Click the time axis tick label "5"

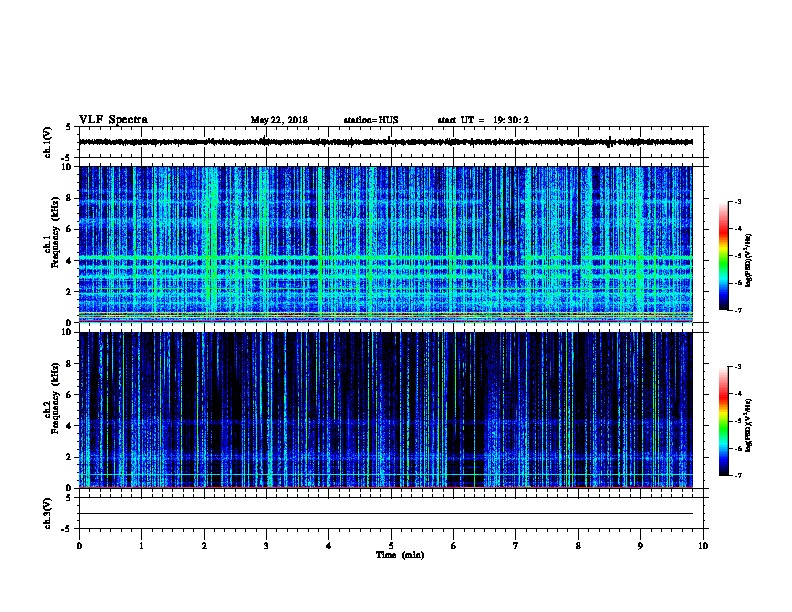[x=391, y=546]
